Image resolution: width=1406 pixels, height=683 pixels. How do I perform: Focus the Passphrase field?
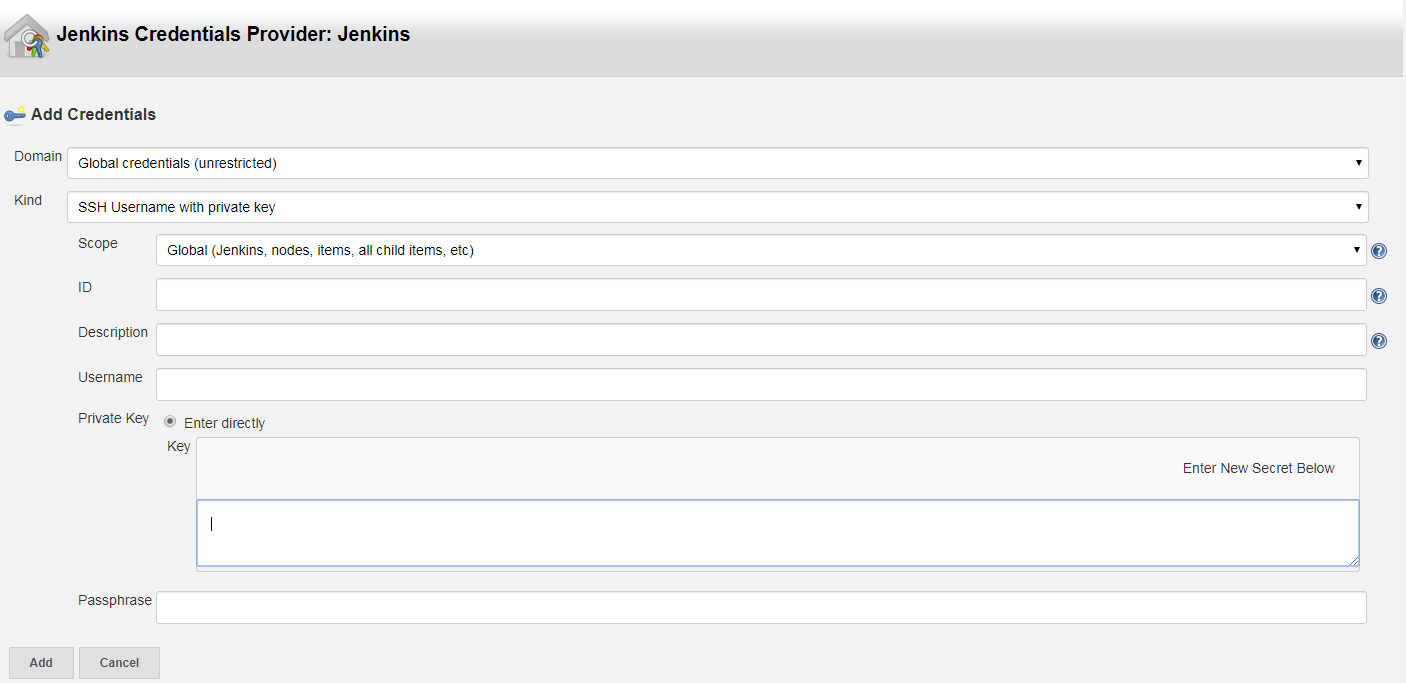(760, 607)
